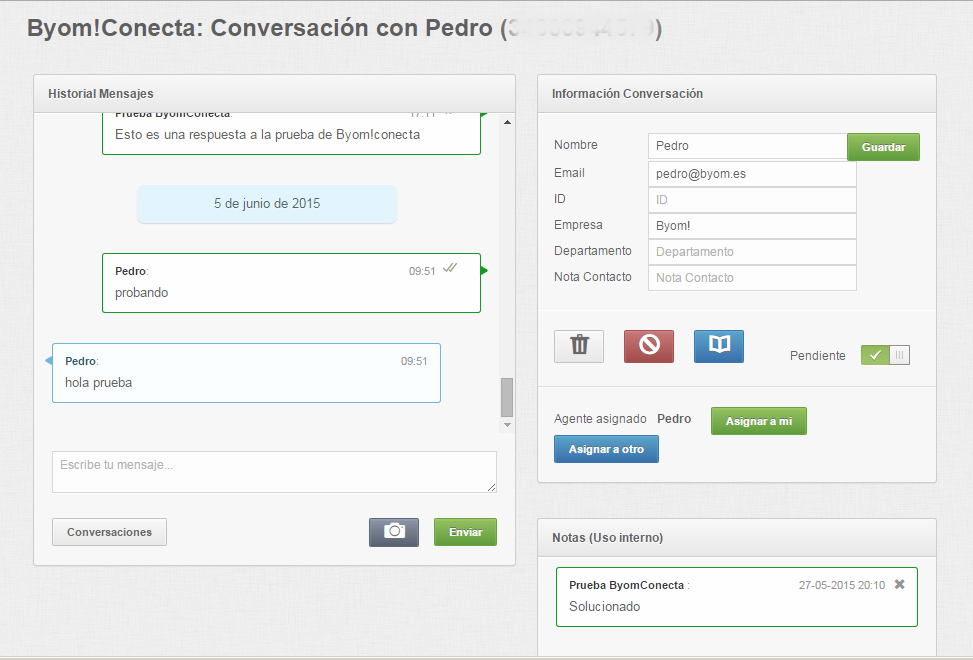This screenshot has width=973, height=660.
Task: Click the red block contact icon
Action: (649, 346)
